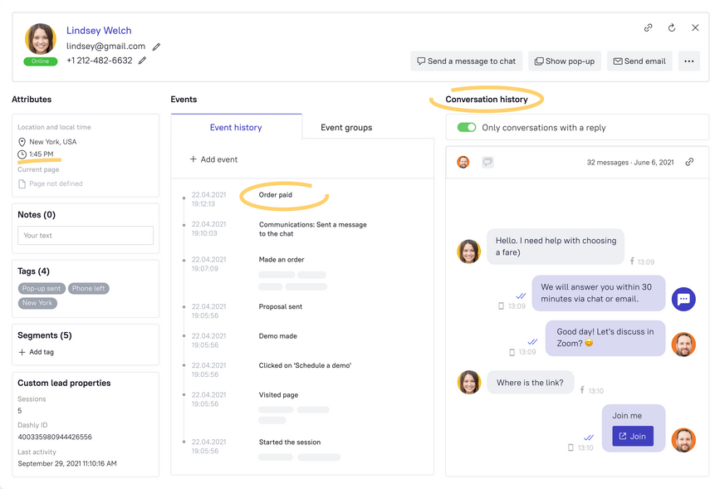Select the 'Phone left' tag

89,288
